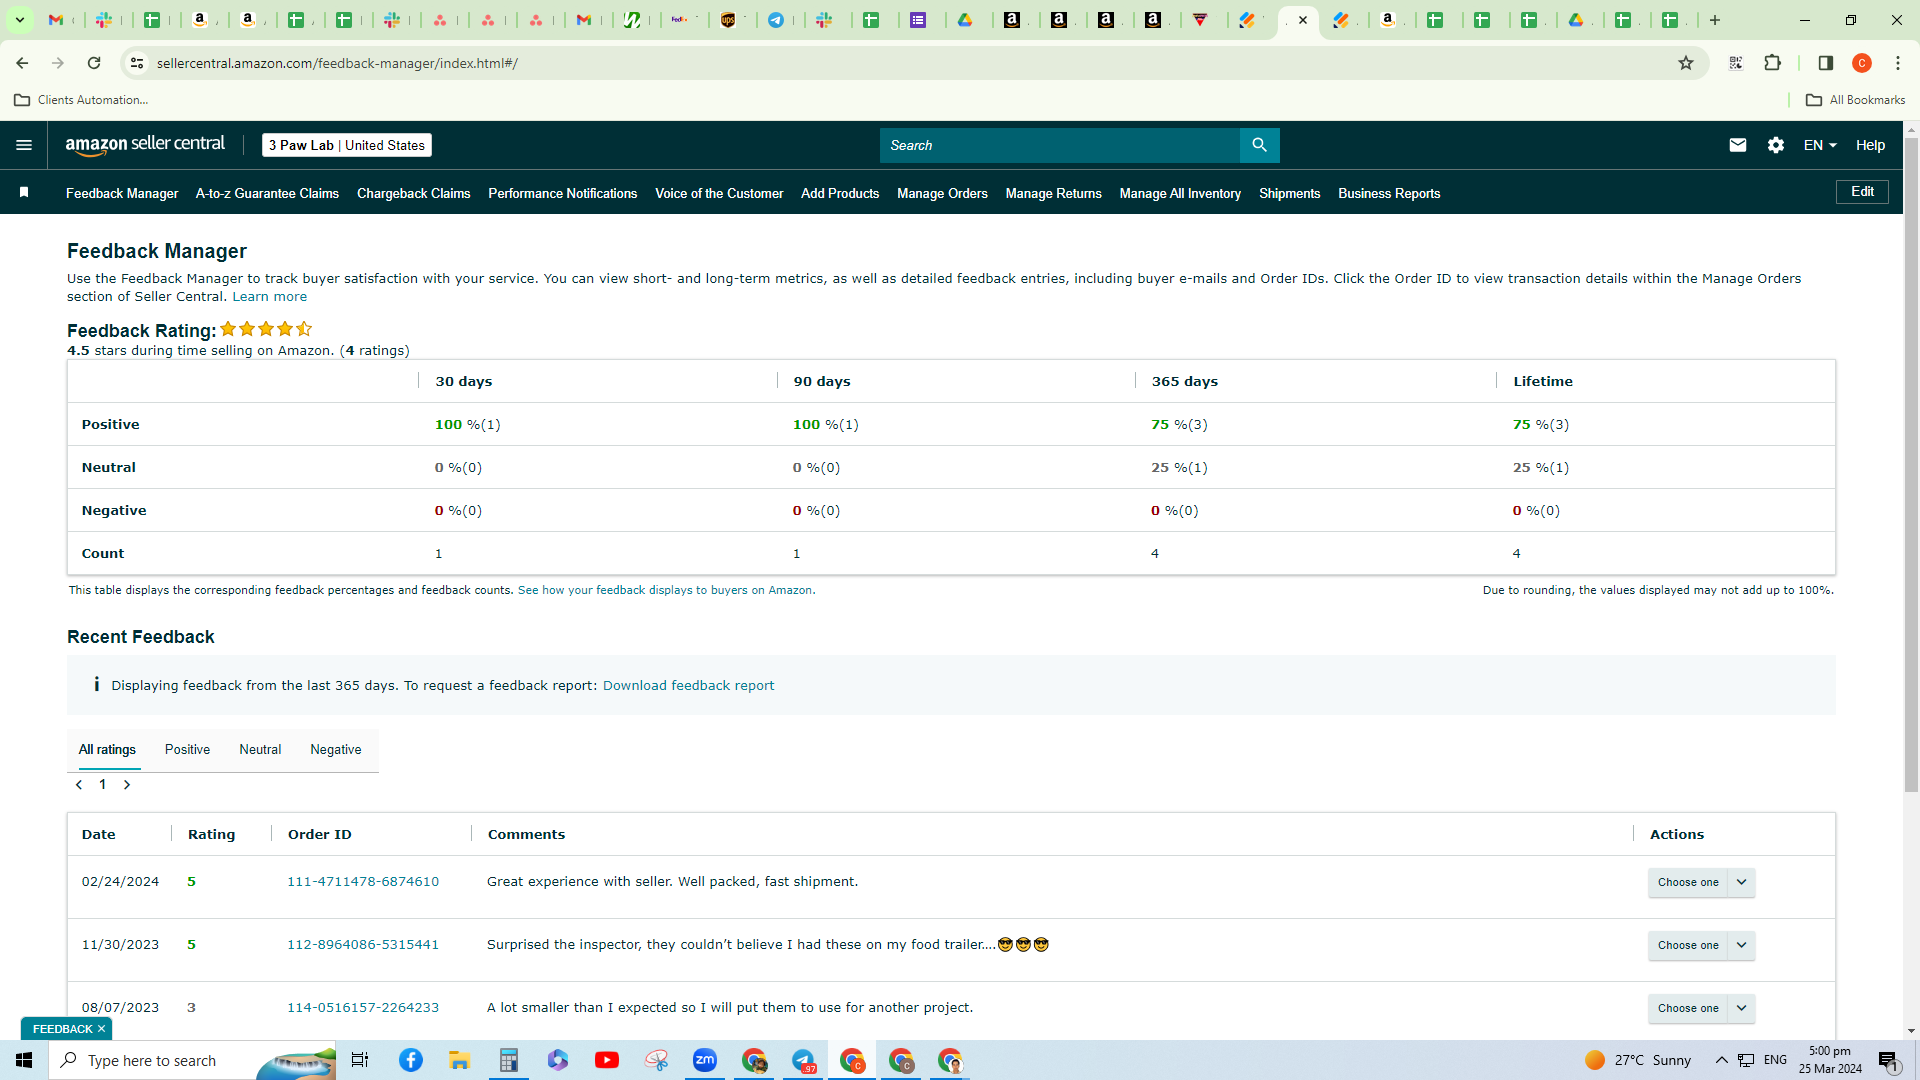
Task: Expand the Chrome tab search dropdown
Action: tap(19, 20)
